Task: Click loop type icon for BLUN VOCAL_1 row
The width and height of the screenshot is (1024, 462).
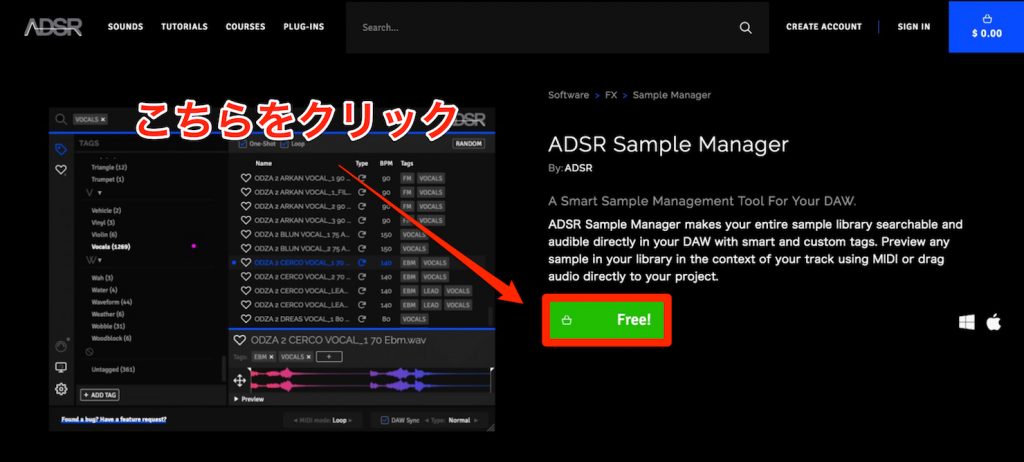Action: click(362, 234)
